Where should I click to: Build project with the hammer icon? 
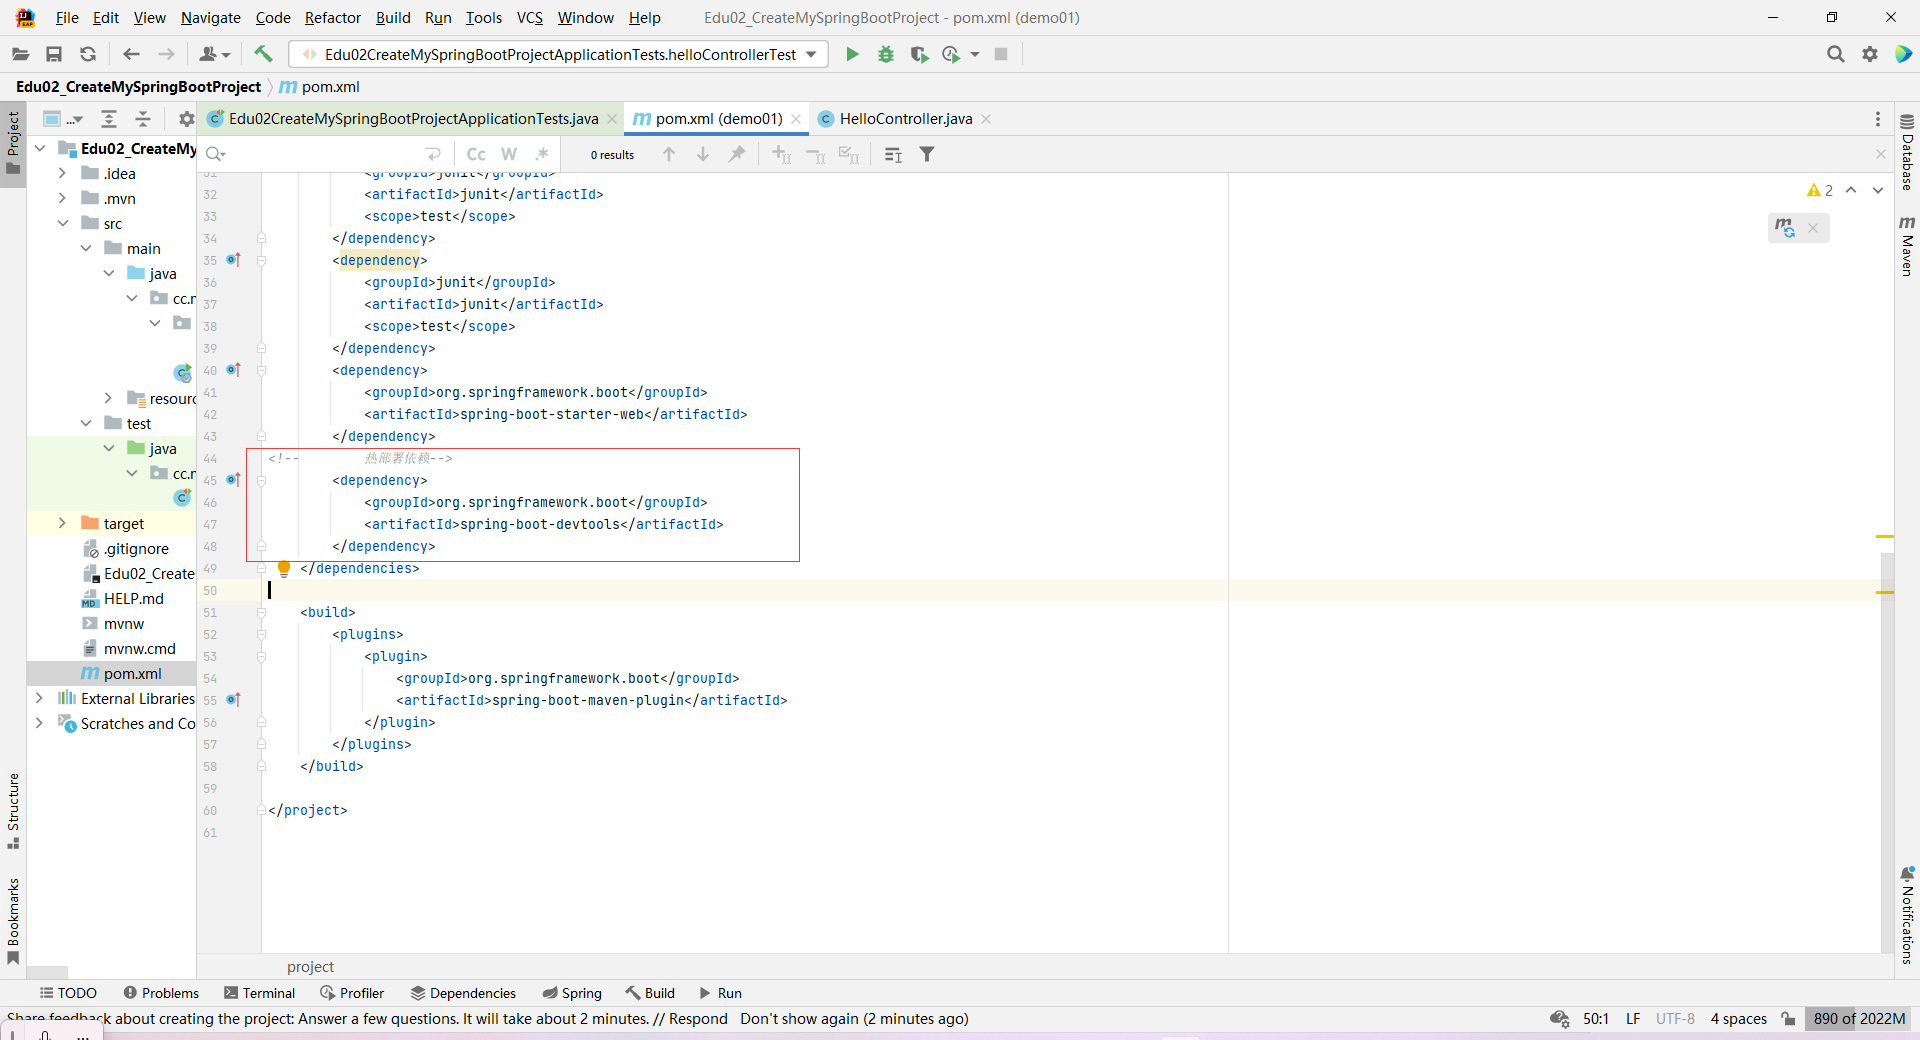click(263, 54)
